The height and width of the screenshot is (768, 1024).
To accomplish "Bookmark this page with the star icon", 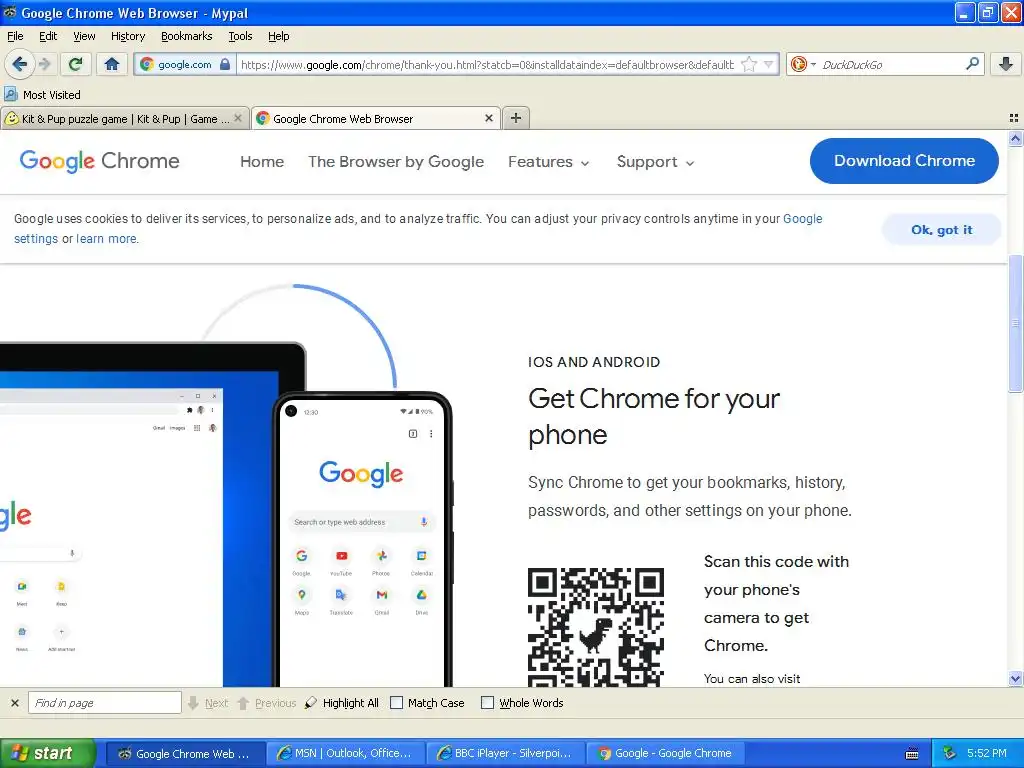I will 749,64.
